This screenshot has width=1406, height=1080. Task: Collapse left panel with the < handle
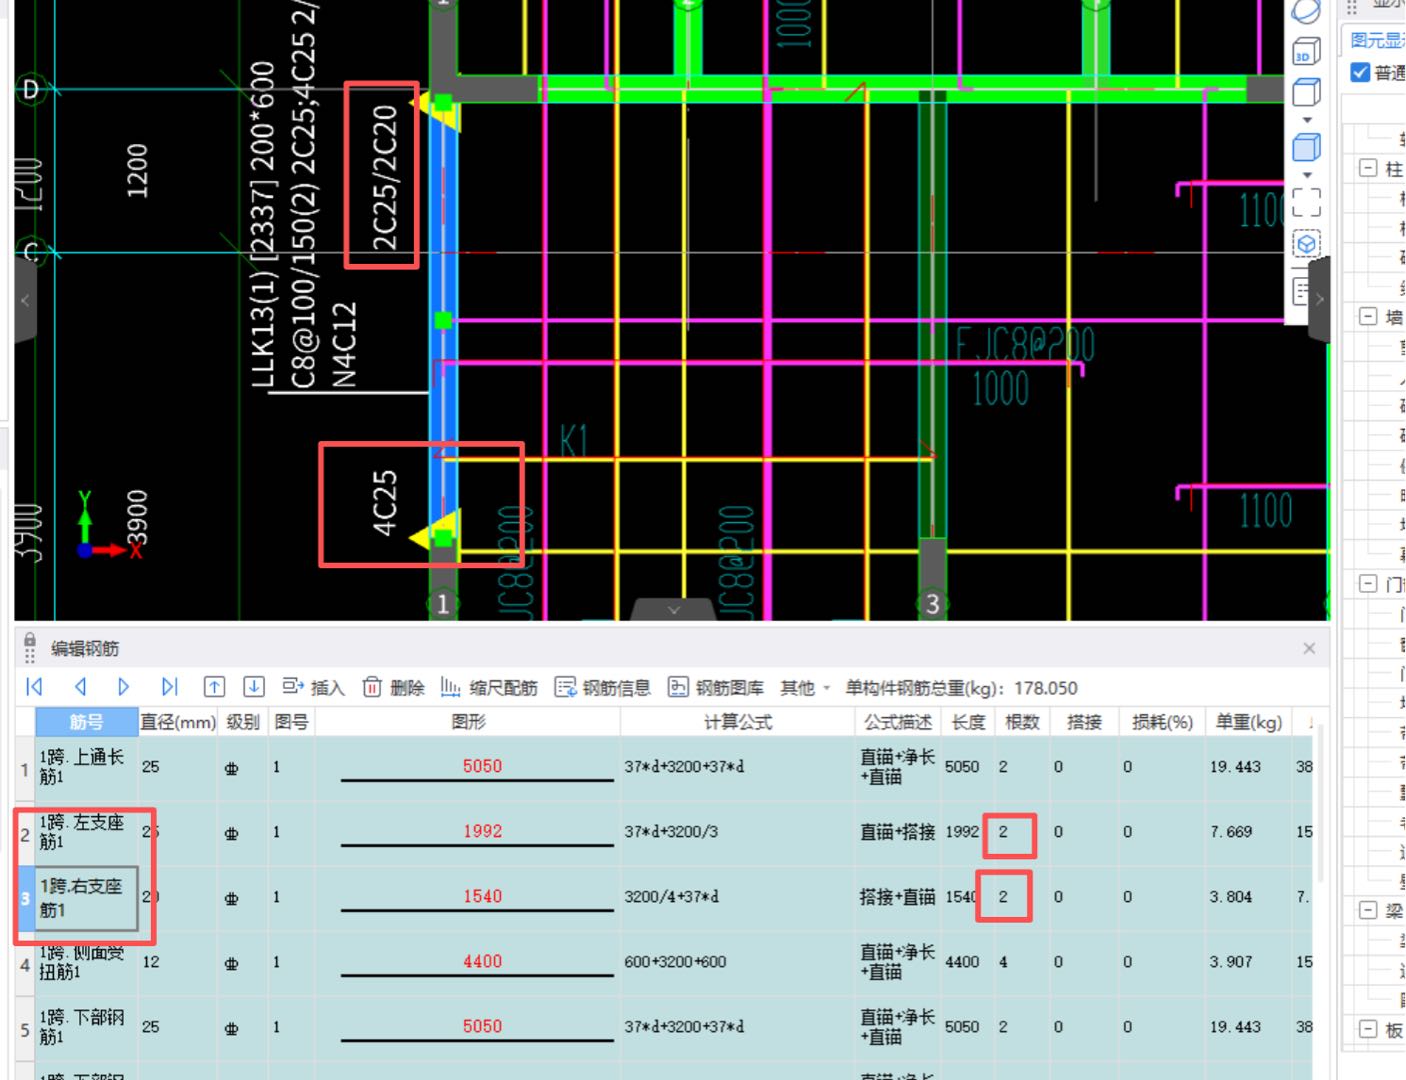(x=25, y=299)
